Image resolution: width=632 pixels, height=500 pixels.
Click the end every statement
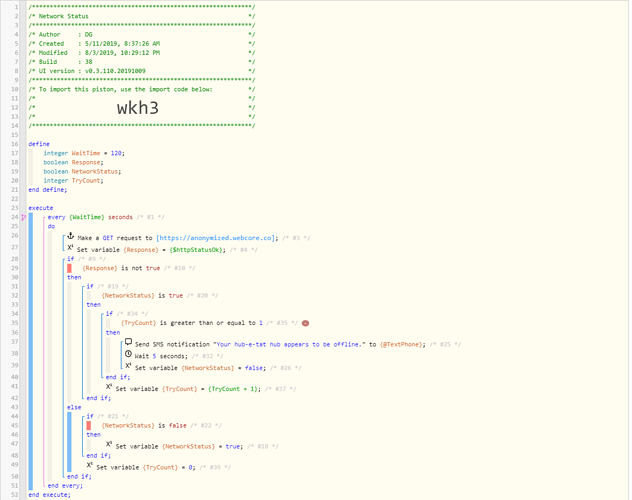pyautogui.click(x=65, y=485)
